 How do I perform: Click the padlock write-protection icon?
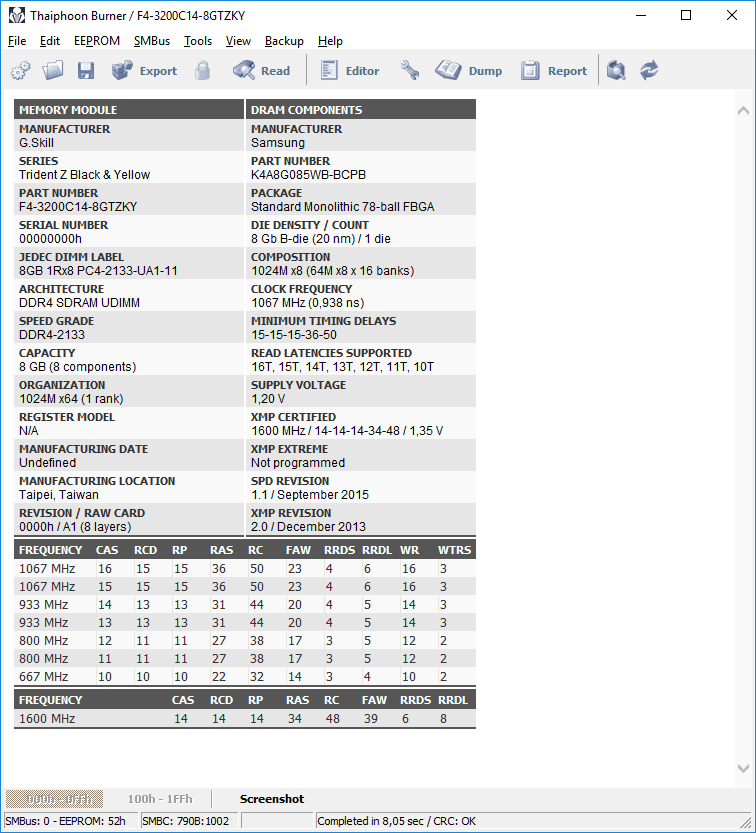[x=202, y=70]
